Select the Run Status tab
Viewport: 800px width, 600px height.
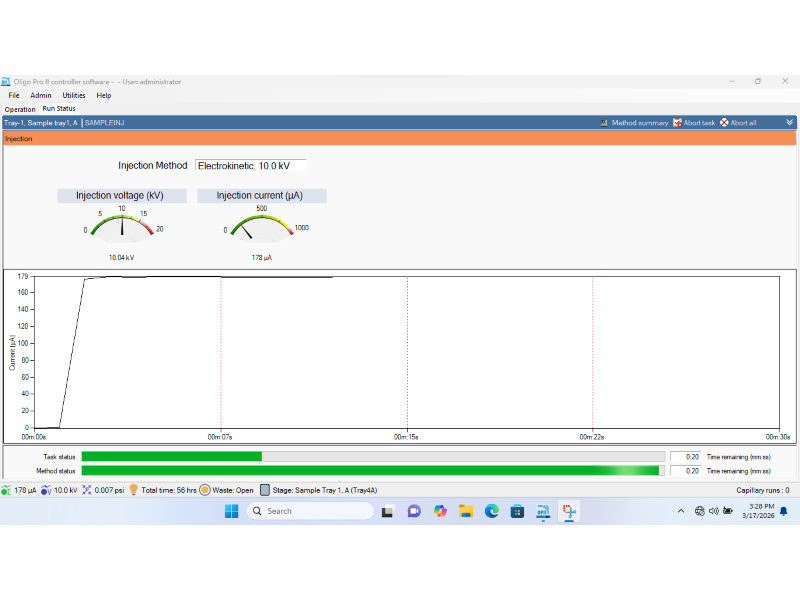coord(59,109)
